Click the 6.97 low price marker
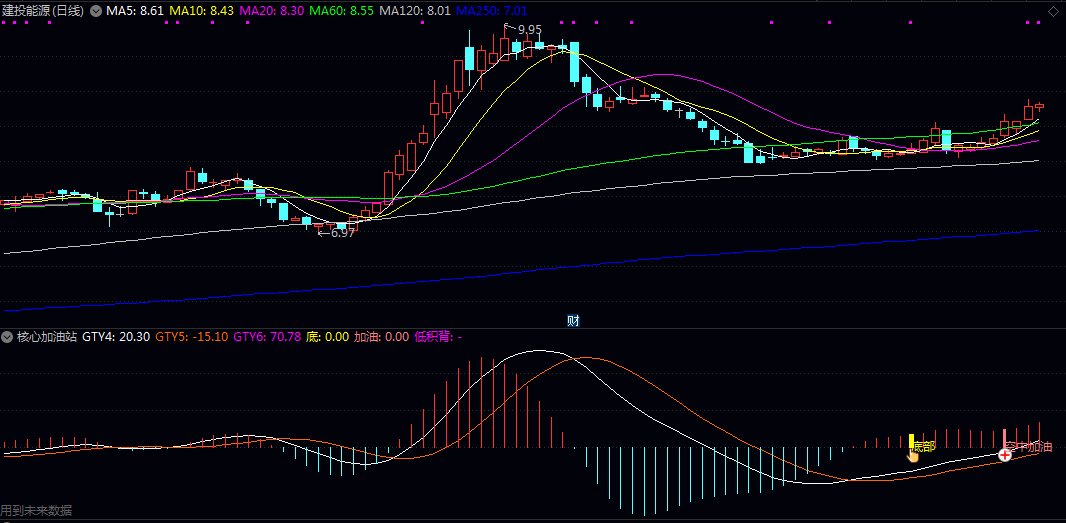The width and height of the screenshot is (1066, 523). 342,233
